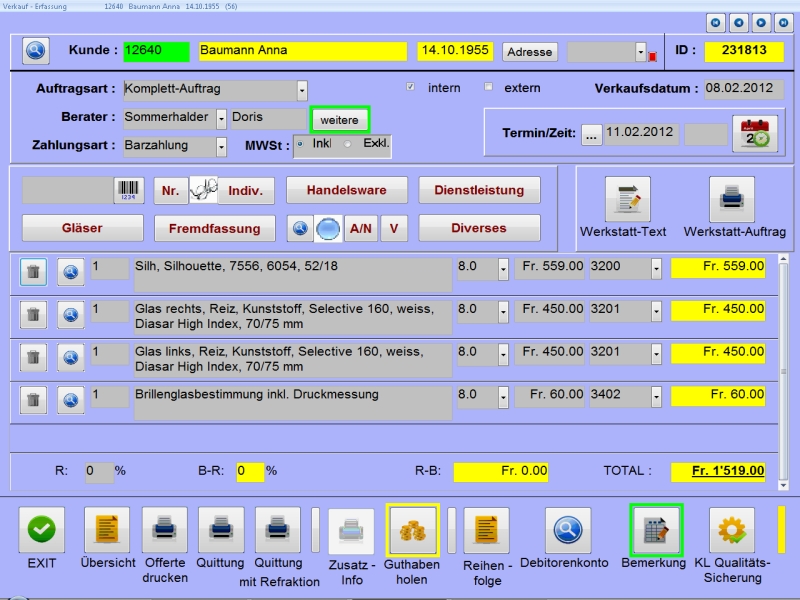The width and height of the screenshot is (800, 600).
Task: Print the Werkstatt-Auftrag
Action: point(732,199)
